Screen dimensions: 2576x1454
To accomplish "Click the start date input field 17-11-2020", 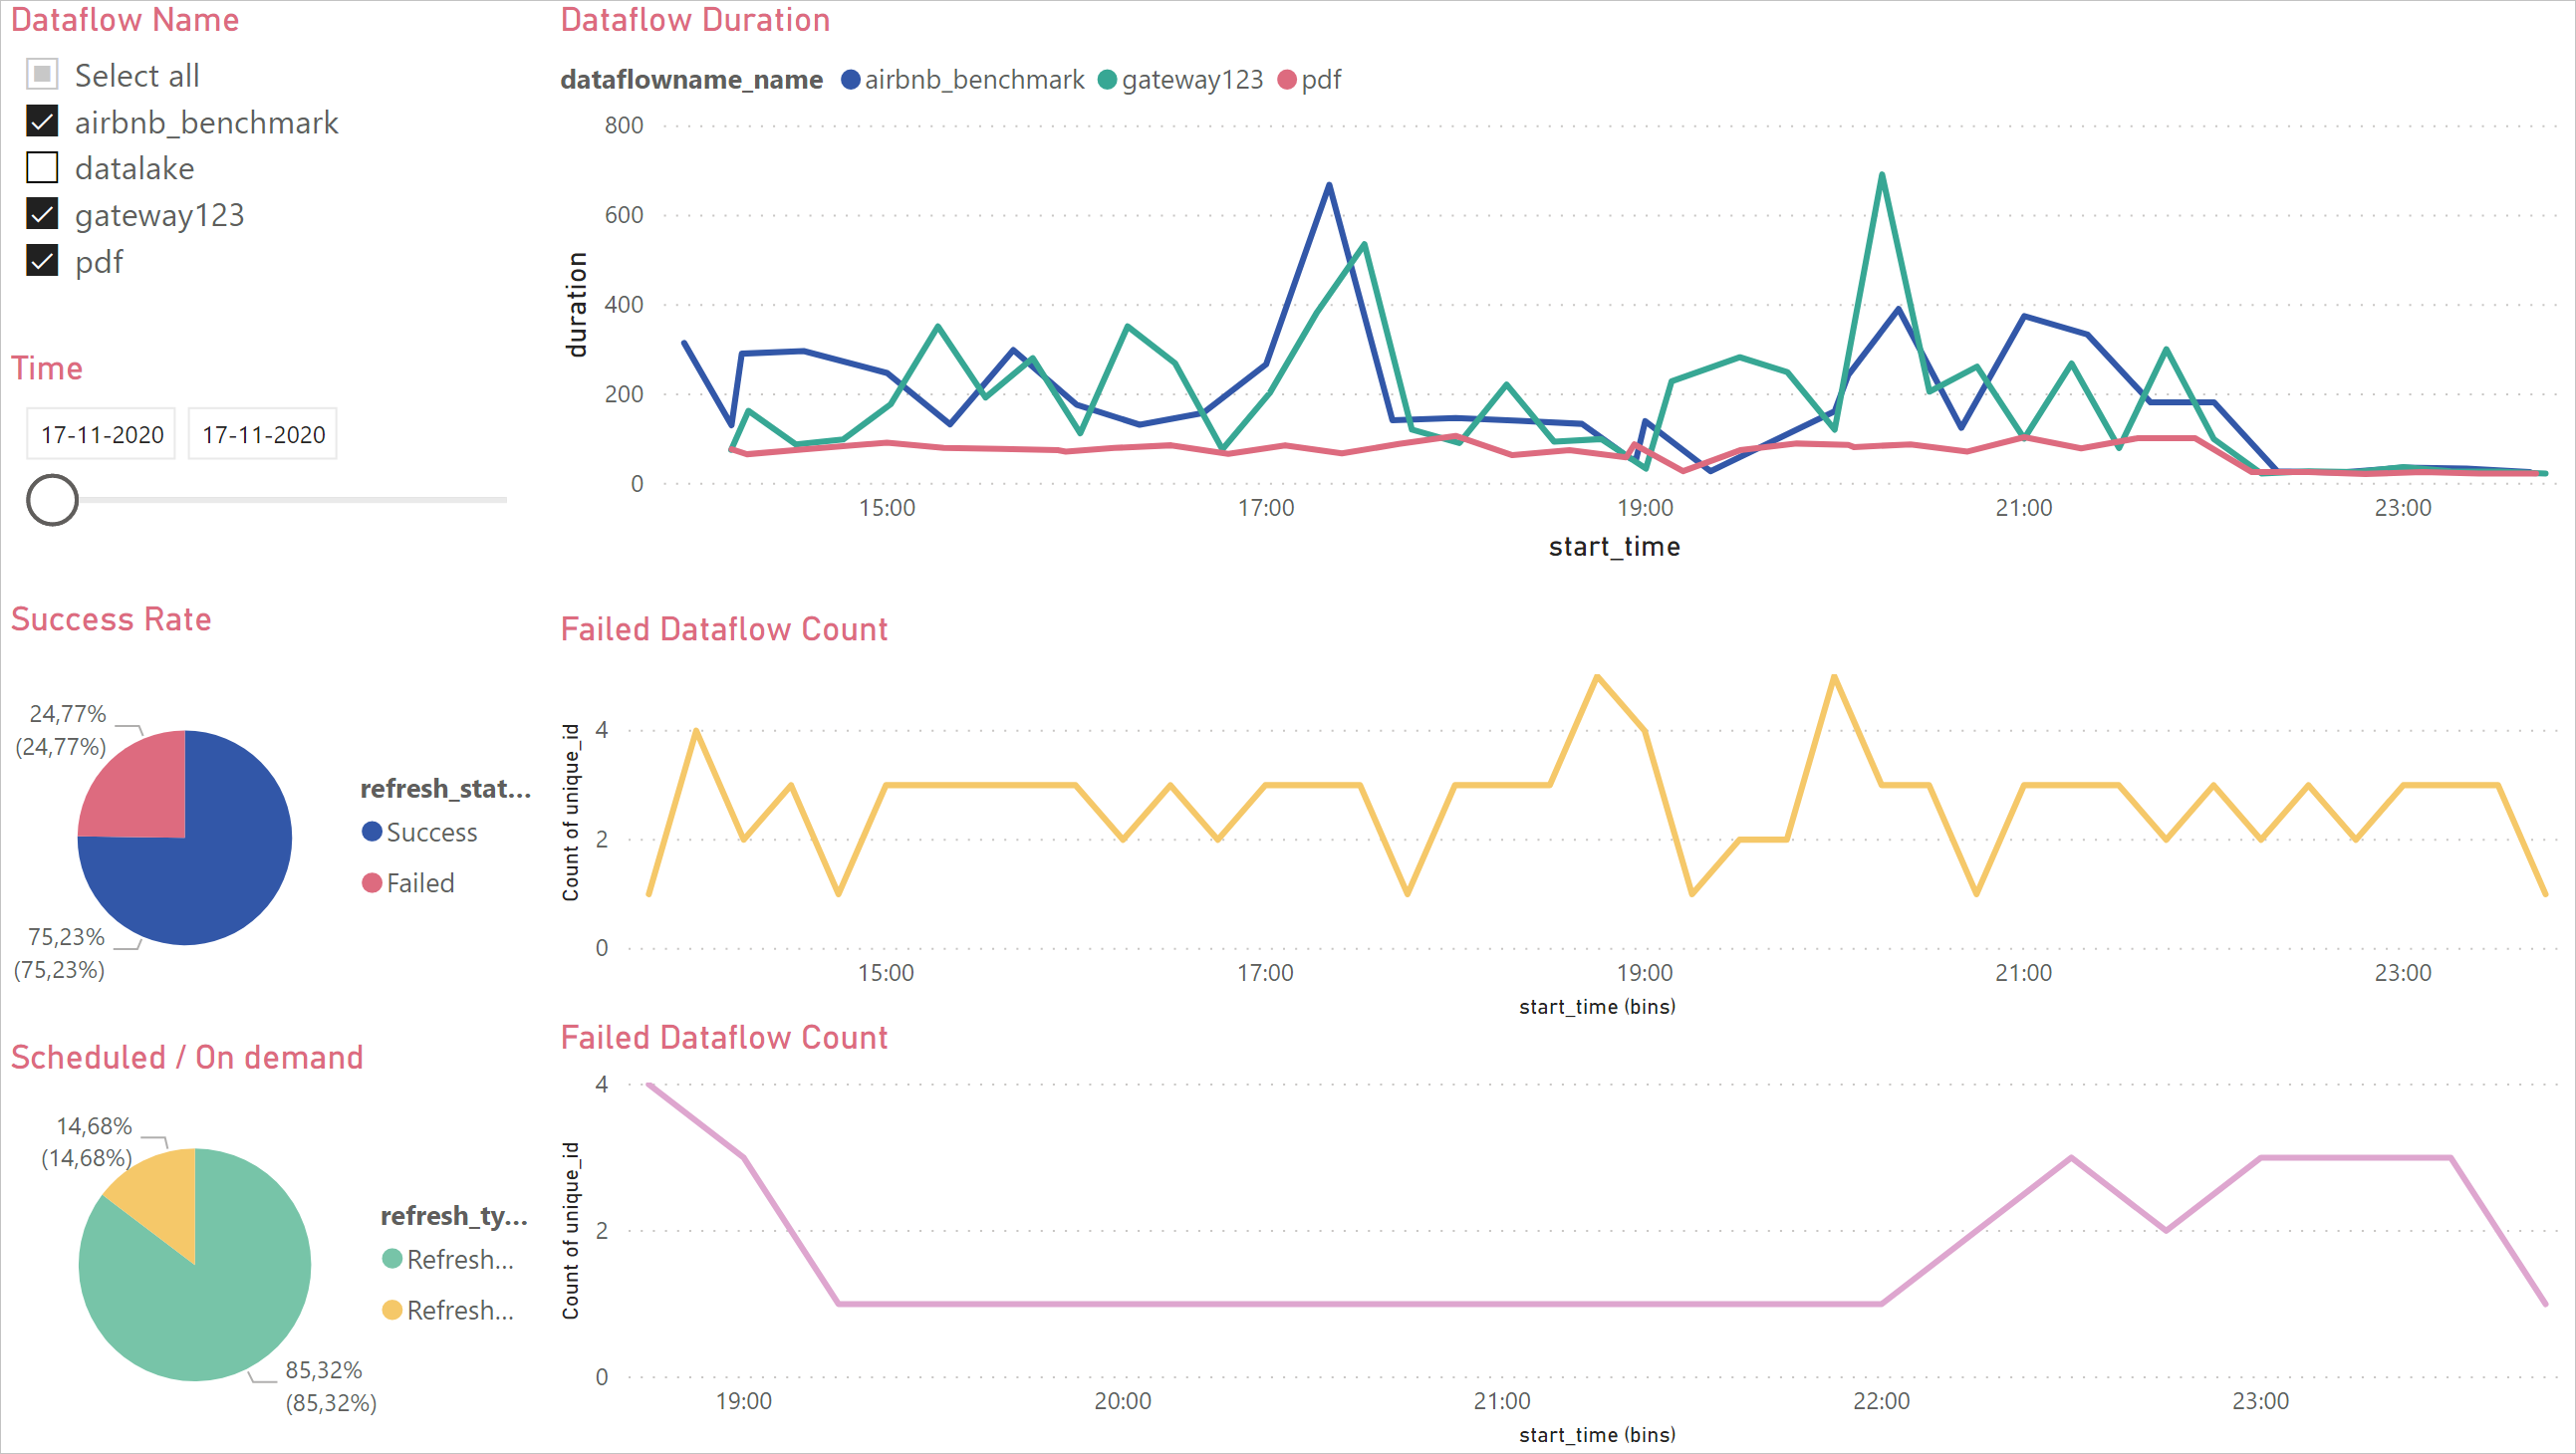I will point(101,433).
